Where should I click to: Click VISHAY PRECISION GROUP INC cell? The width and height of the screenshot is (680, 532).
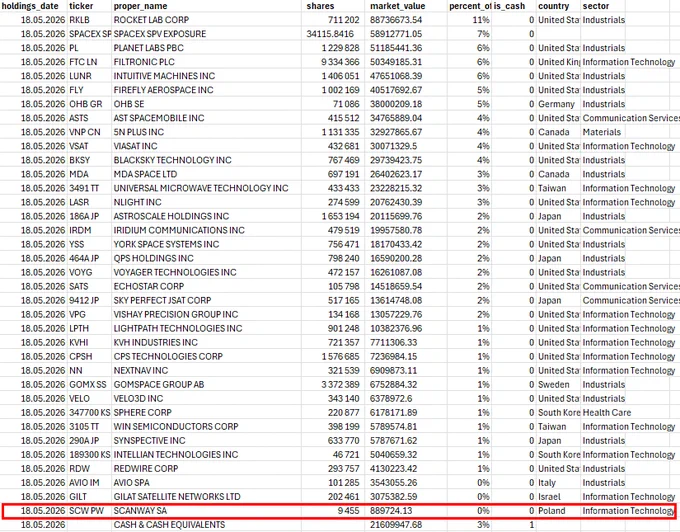click(x=207, y=314)
